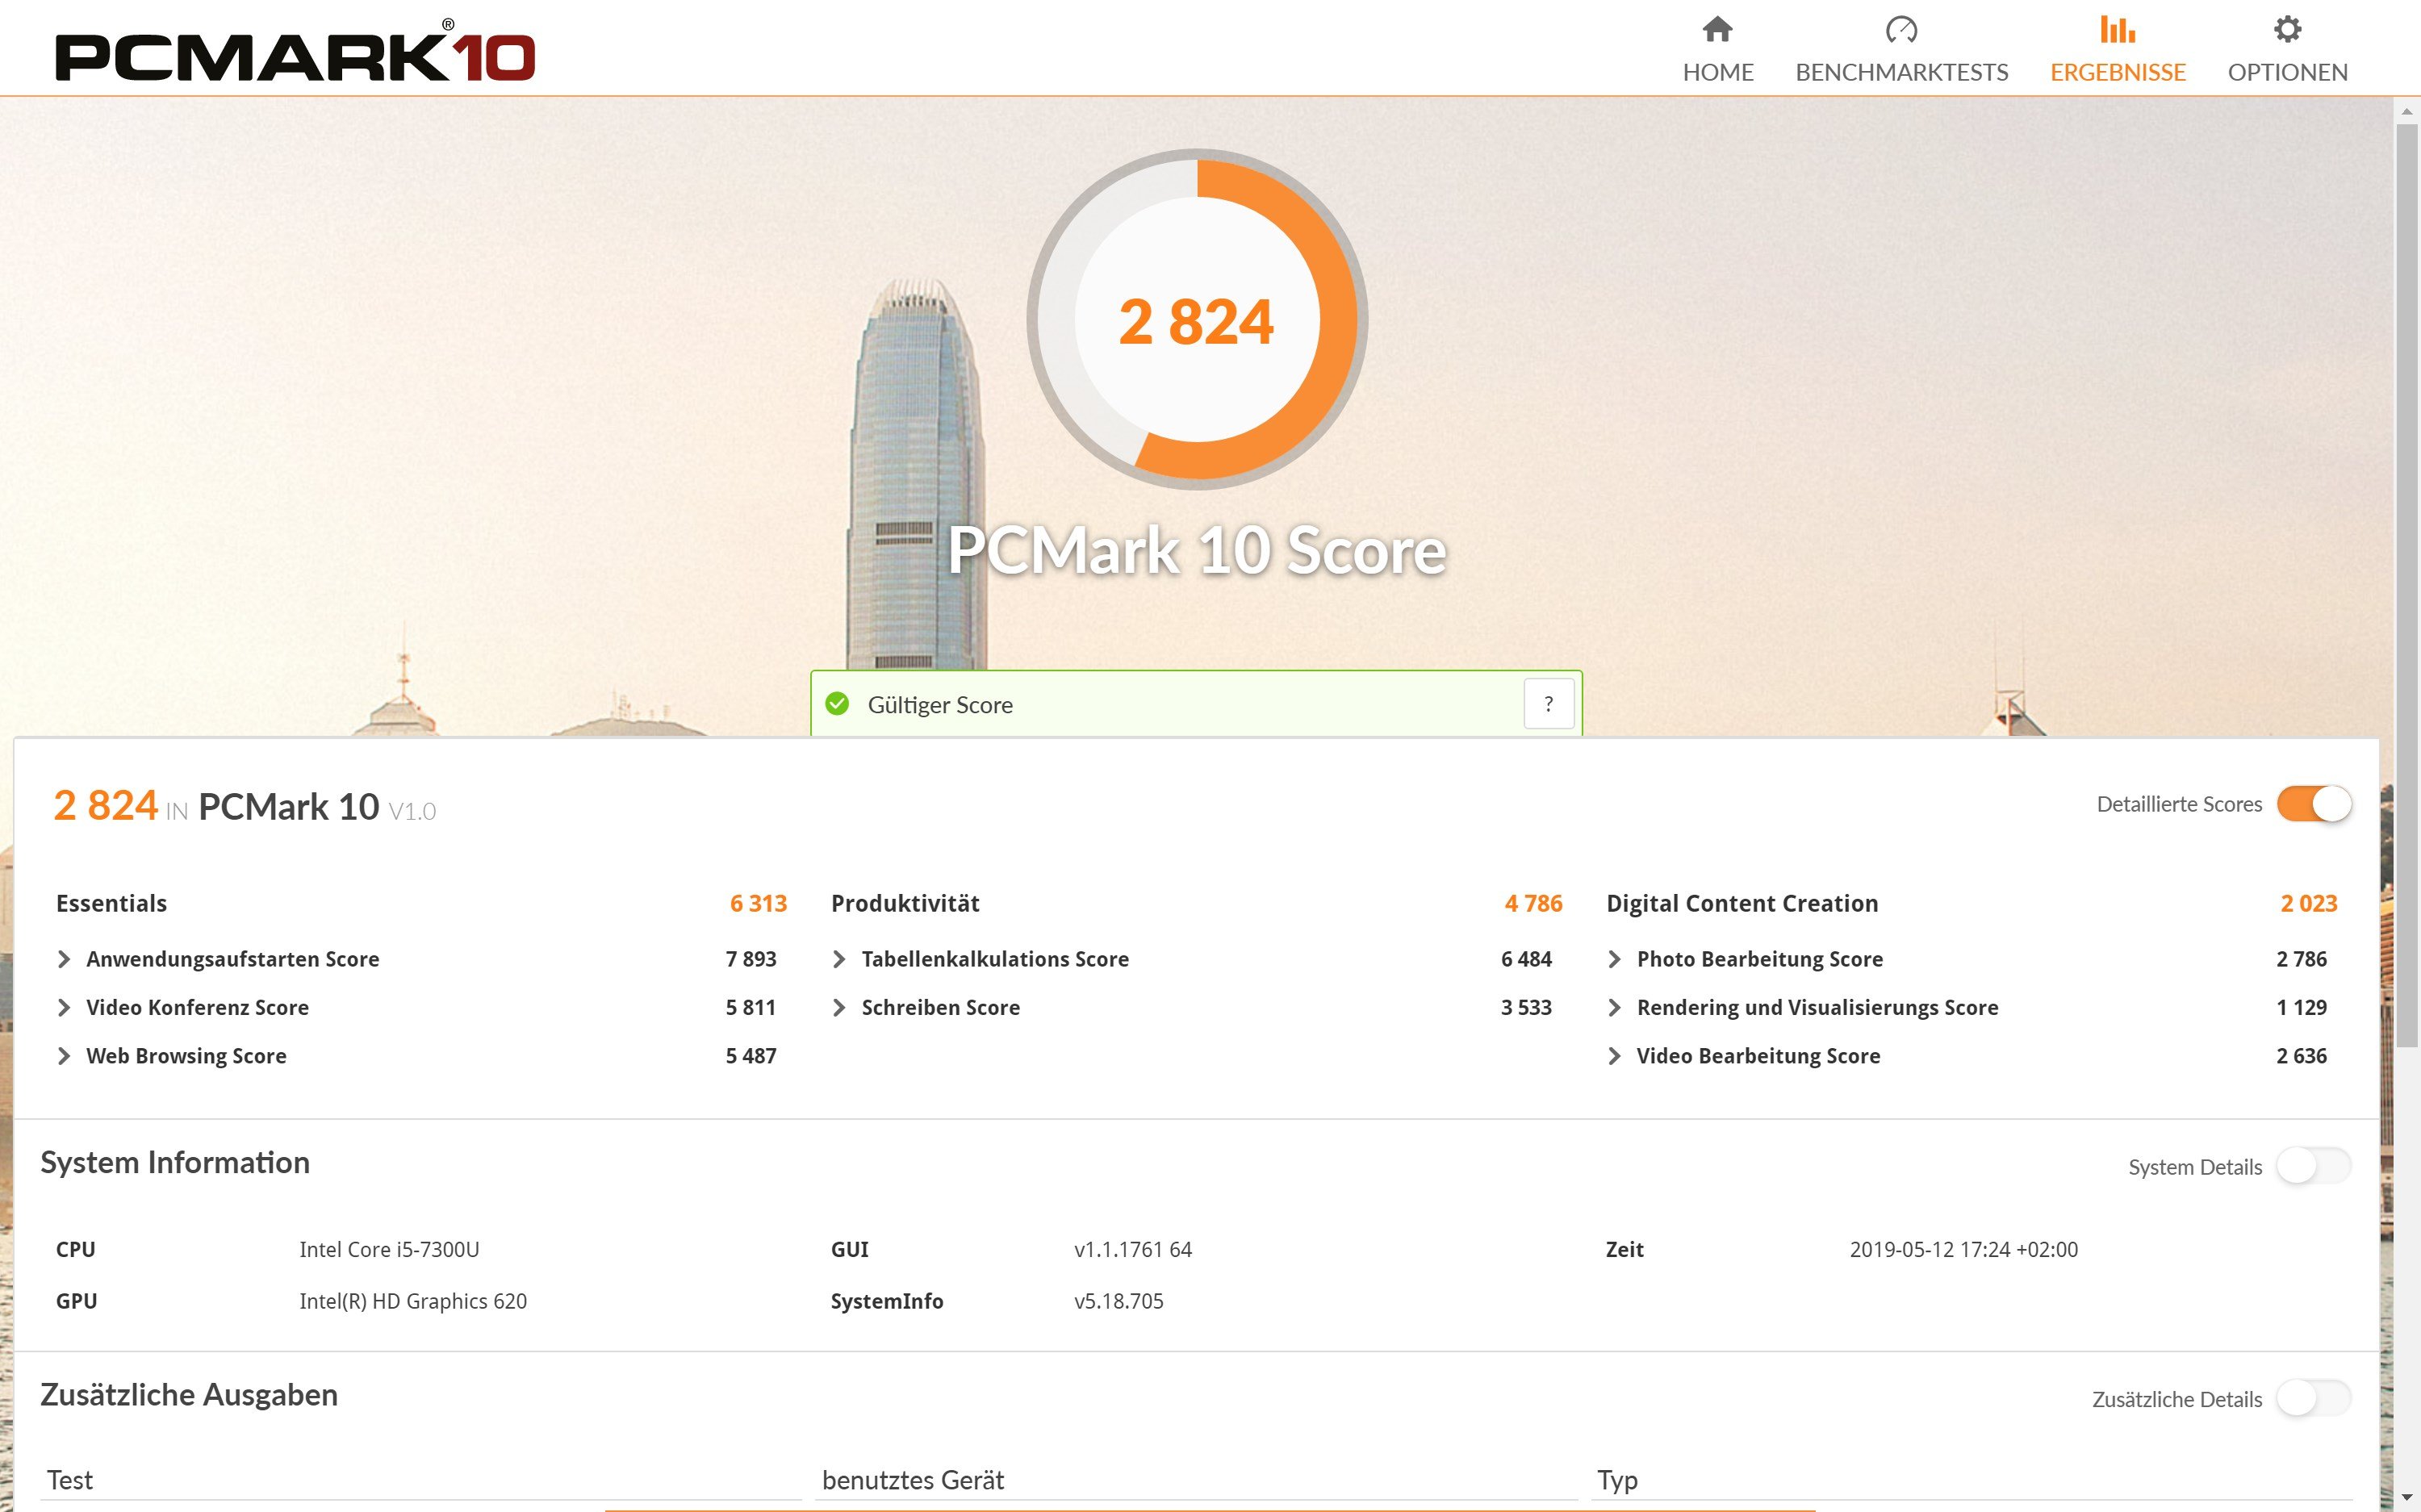Click the value 5 811
Viewport: 2421px width, 1512px height.
click(751, 1007)
